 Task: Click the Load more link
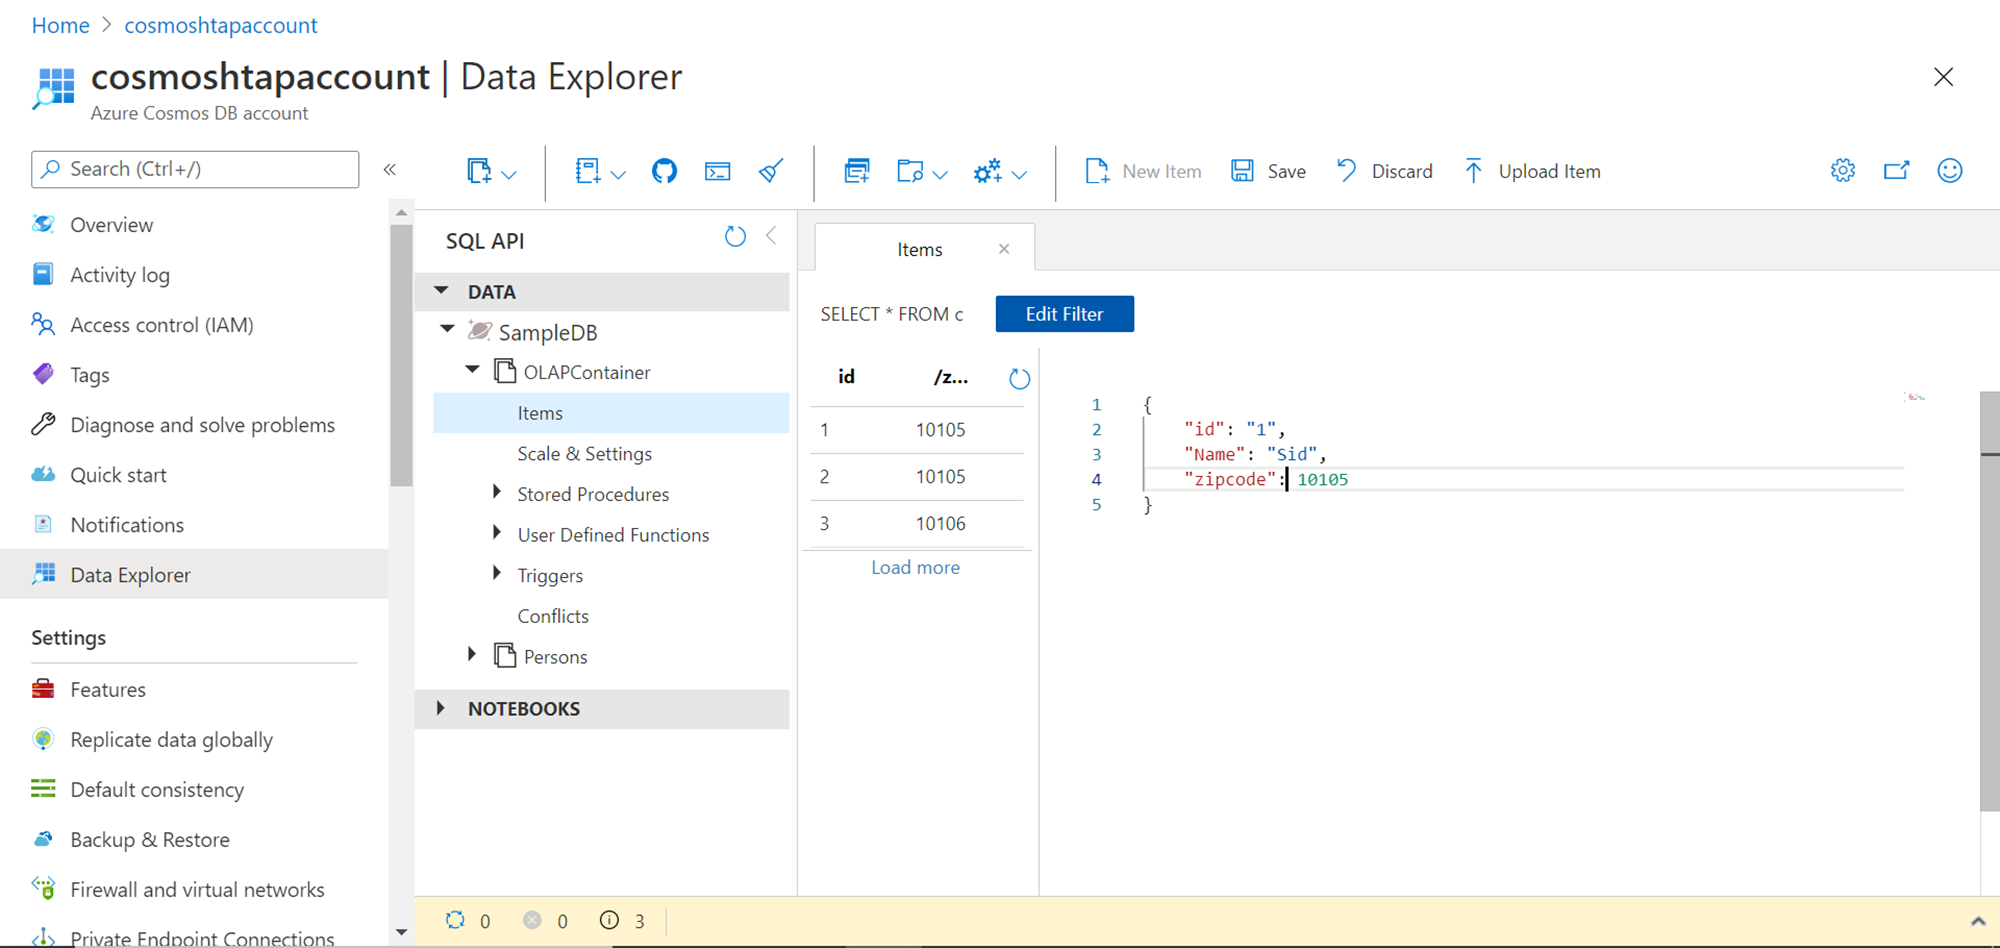[x=915, y=567]
